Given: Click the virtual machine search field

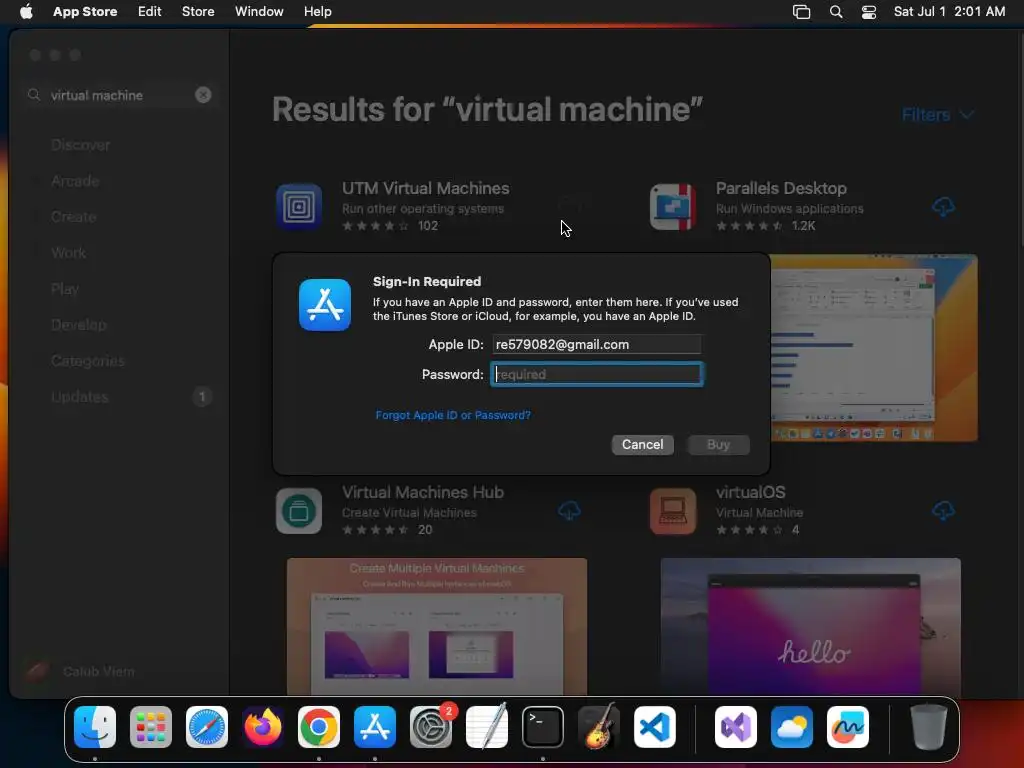Looking at the screenshot, I should click(x=118, y=95).
